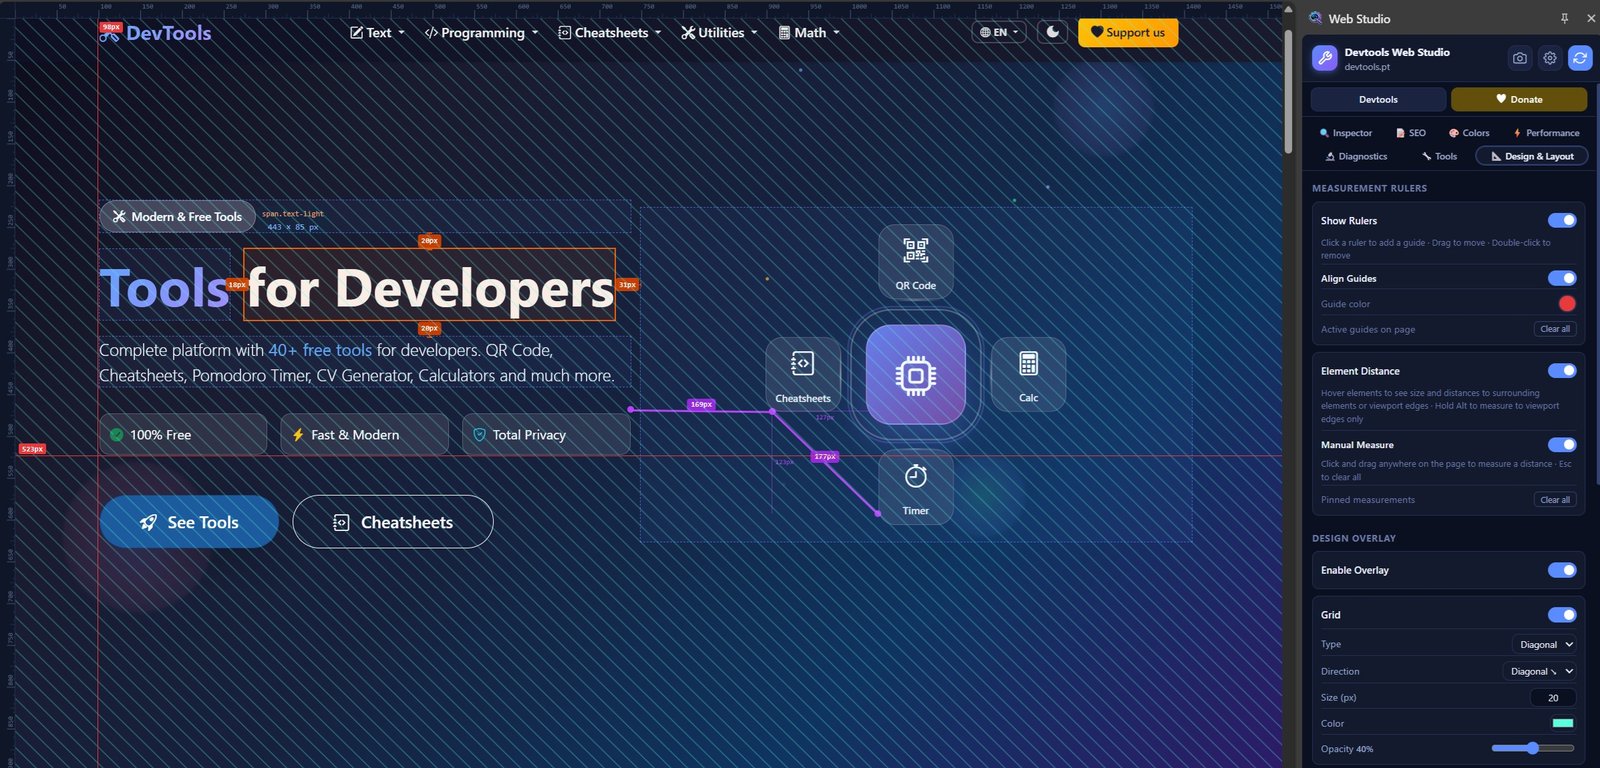The width and height of the screenshot is (1600, 768).
Task: Open the Text menu dropdown
Action: click(x=377, y=33)
